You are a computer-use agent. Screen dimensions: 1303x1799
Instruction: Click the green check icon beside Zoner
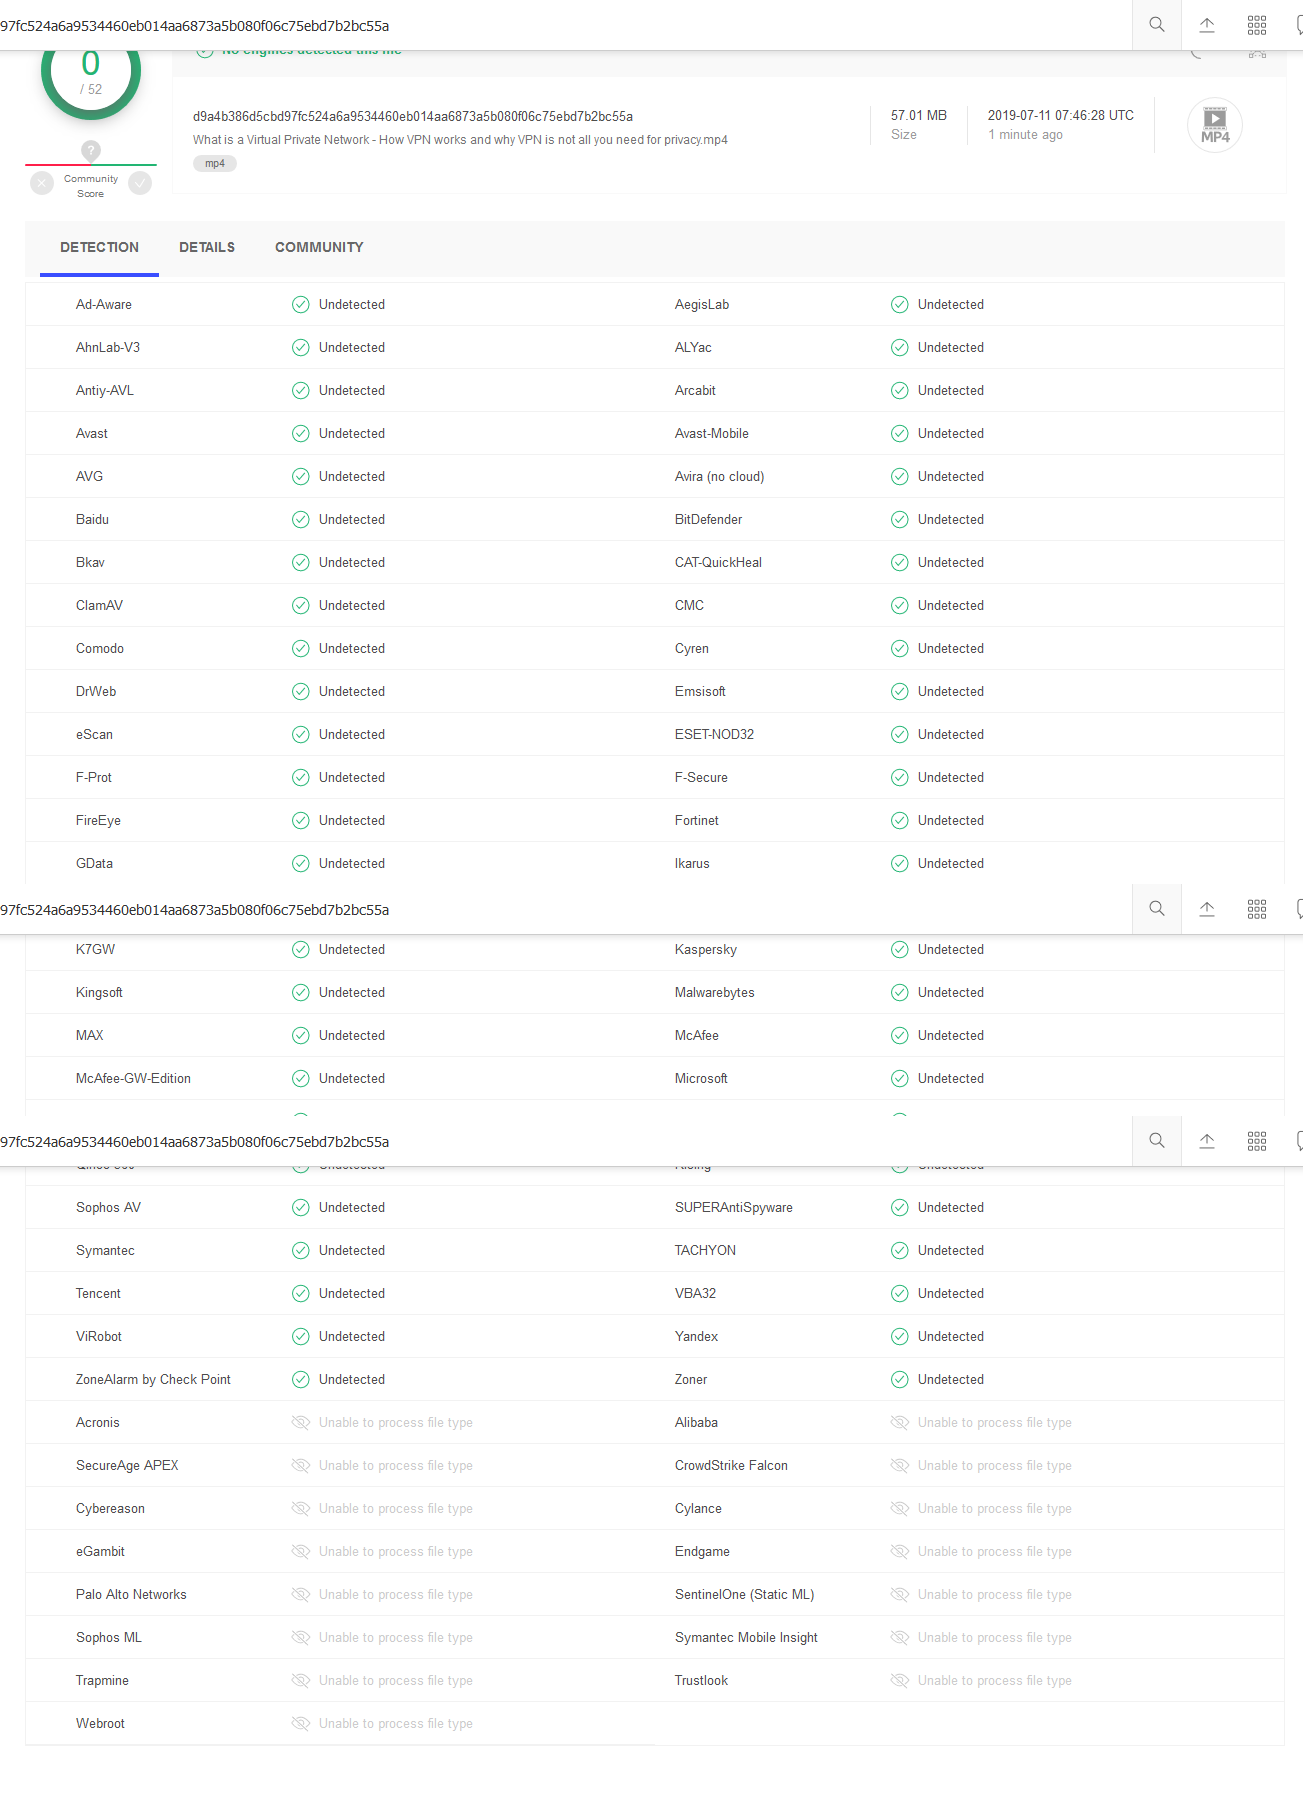[x=900, y=1380]
